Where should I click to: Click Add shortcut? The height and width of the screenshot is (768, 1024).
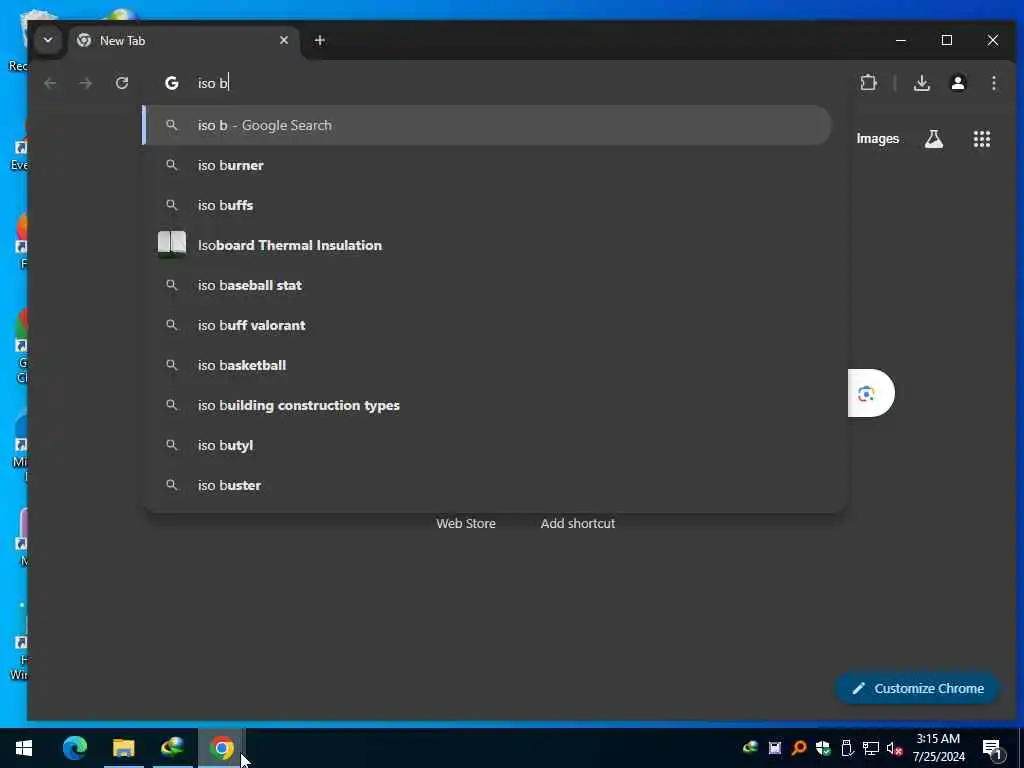point(578,524)
